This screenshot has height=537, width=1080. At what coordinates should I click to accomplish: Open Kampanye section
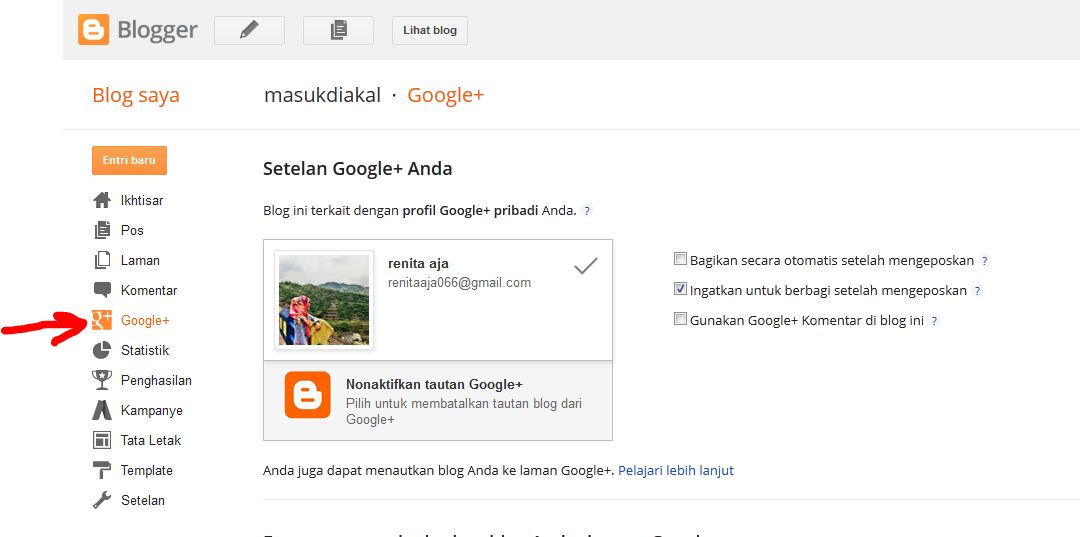152,410
